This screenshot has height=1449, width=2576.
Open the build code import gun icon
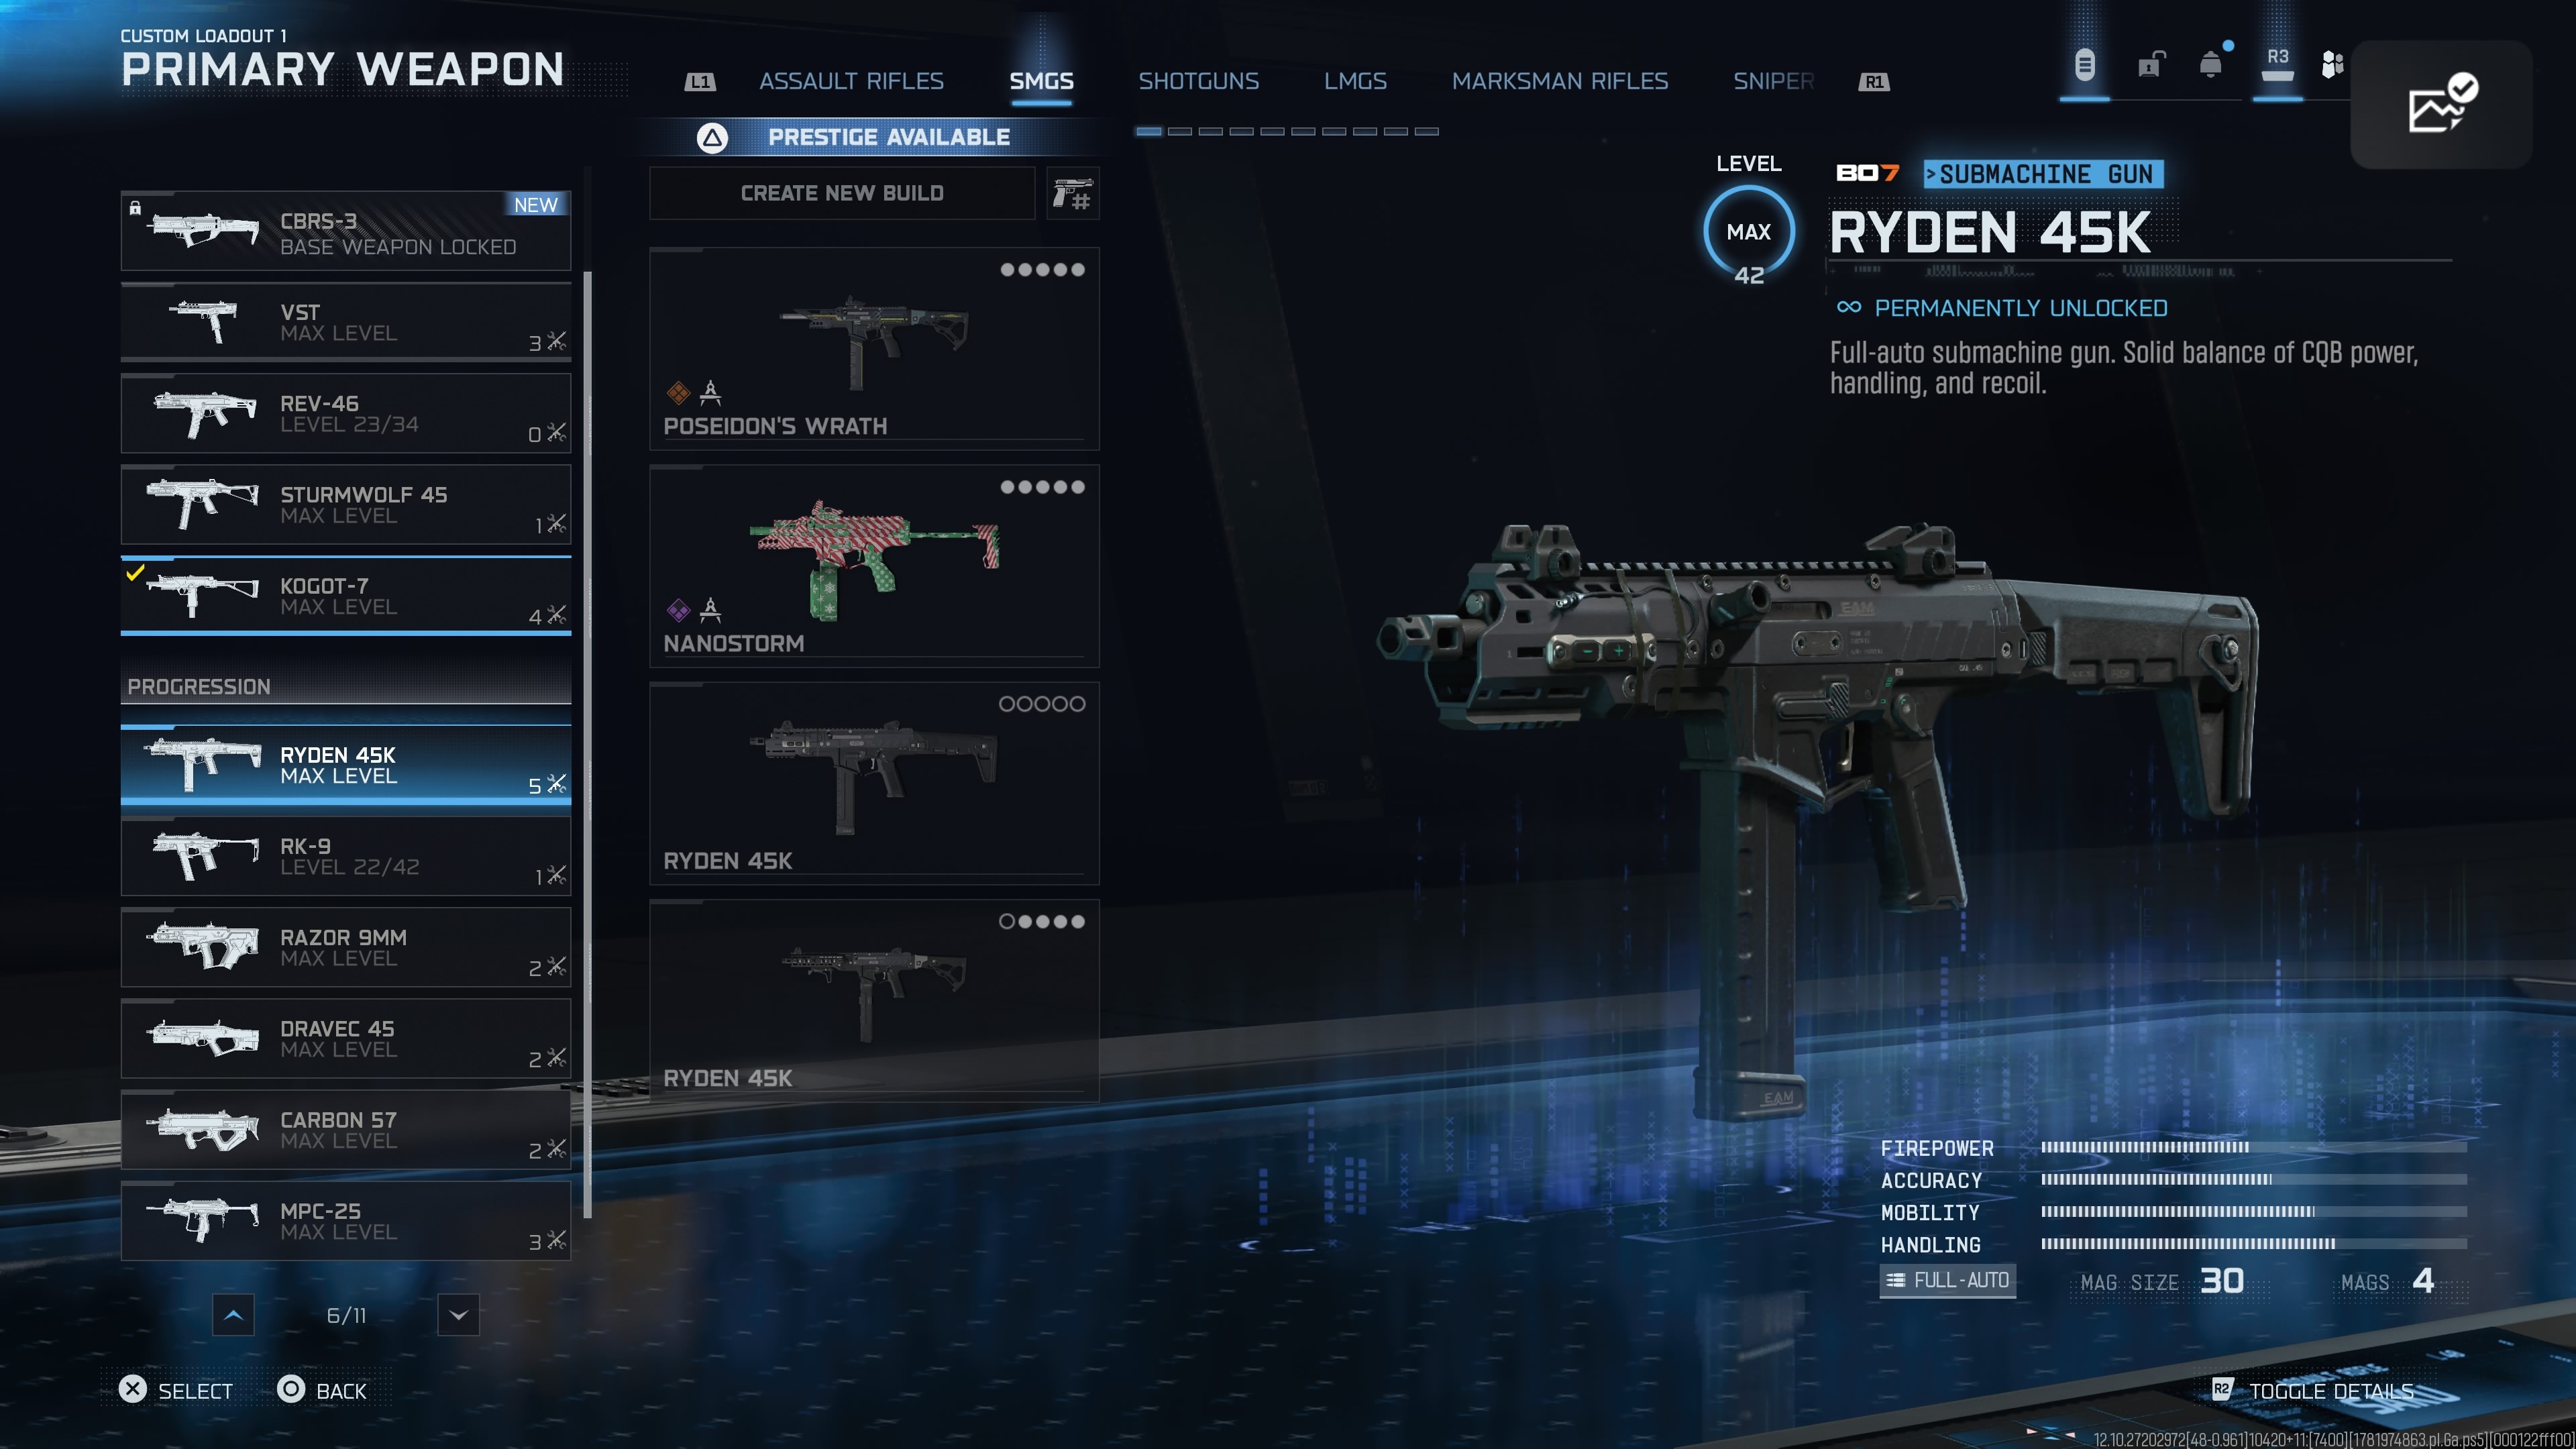(1073, 193)
